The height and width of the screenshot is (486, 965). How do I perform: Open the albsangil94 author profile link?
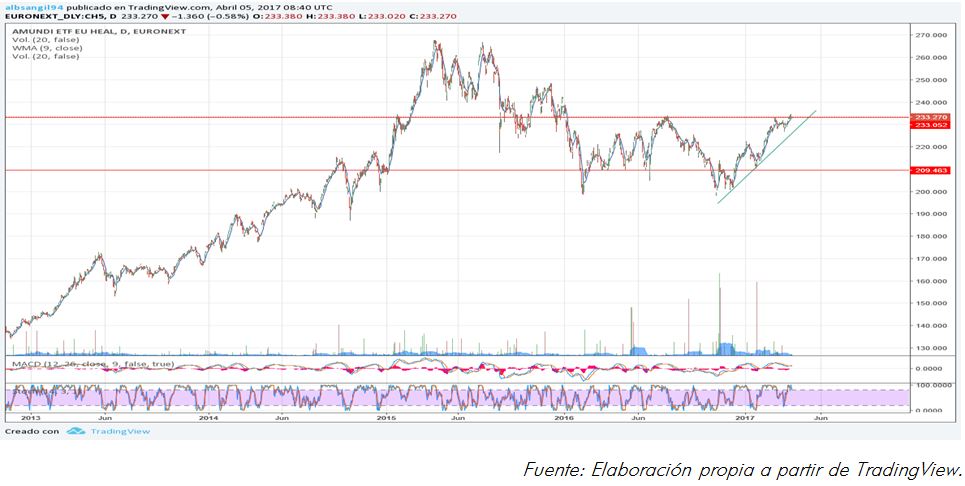(34, 7)
